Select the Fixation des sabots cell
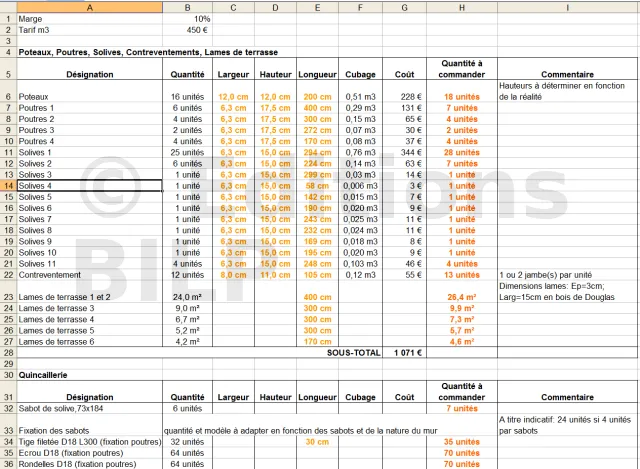The width and height of the screenshot is (640, 469). [90, 429]
